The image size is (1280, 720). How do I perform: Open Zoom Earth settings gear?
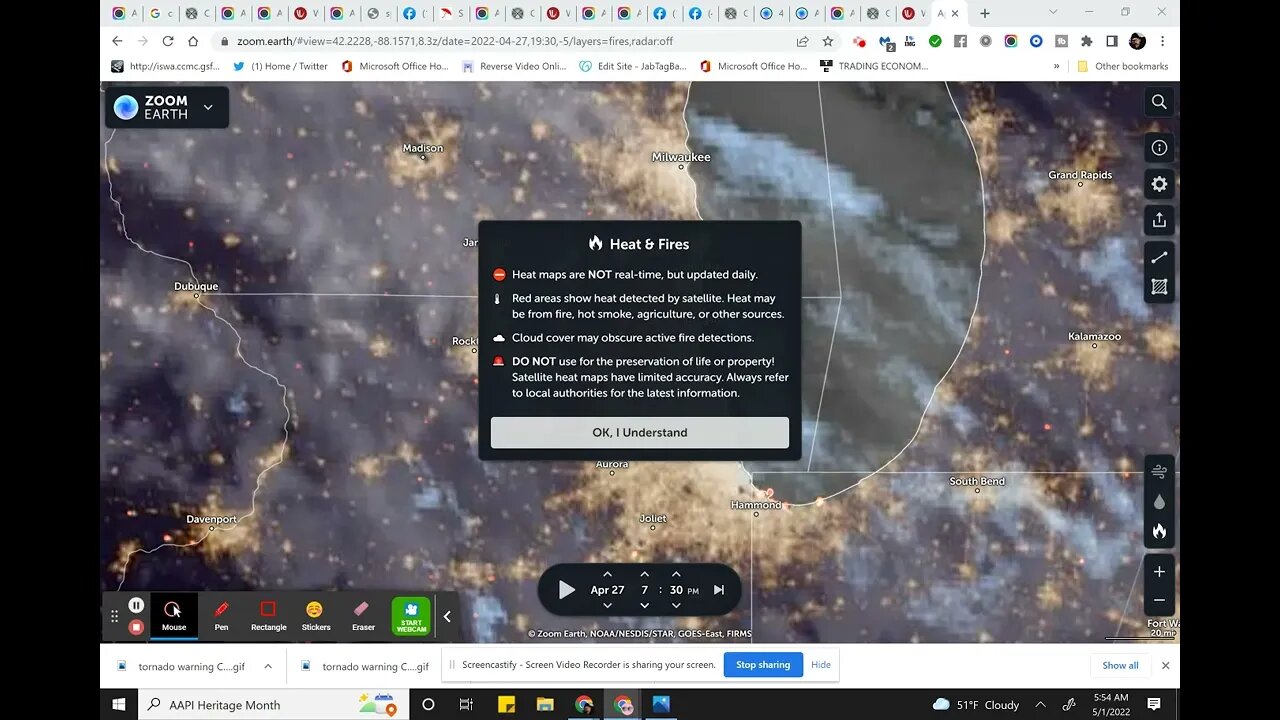coord(1159,184)
